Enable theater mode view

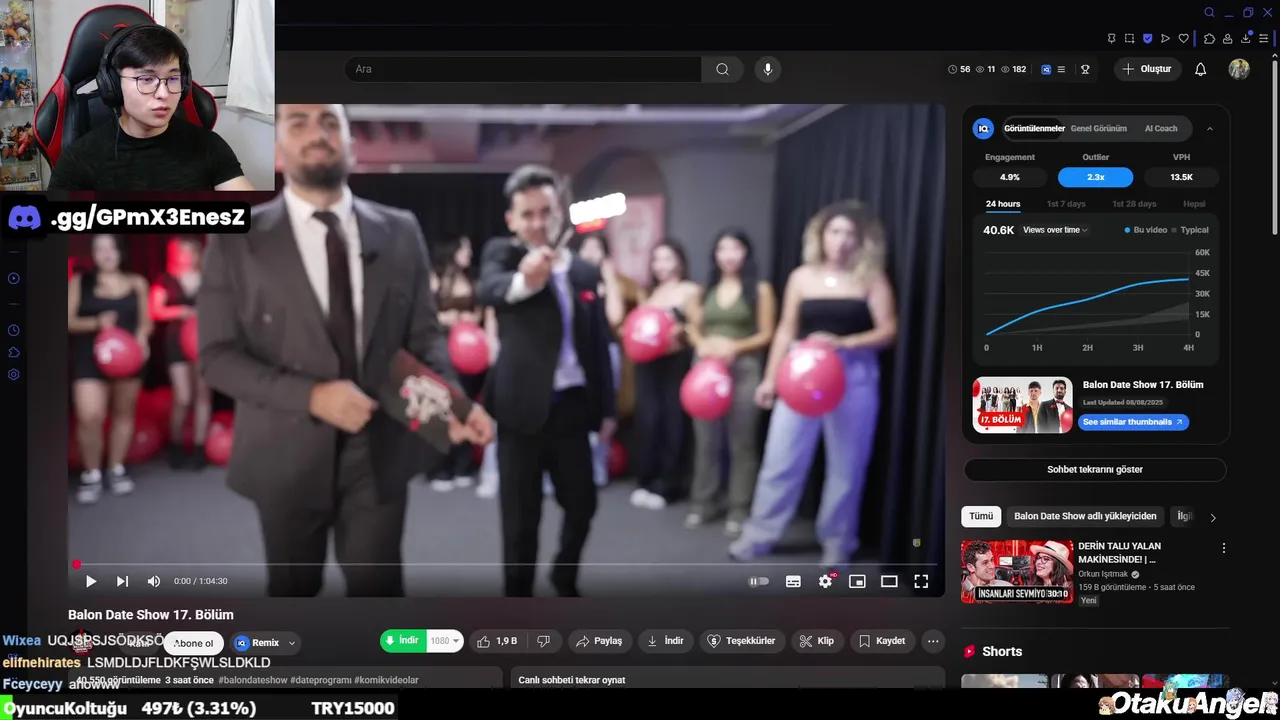click(x=889, y=581)
